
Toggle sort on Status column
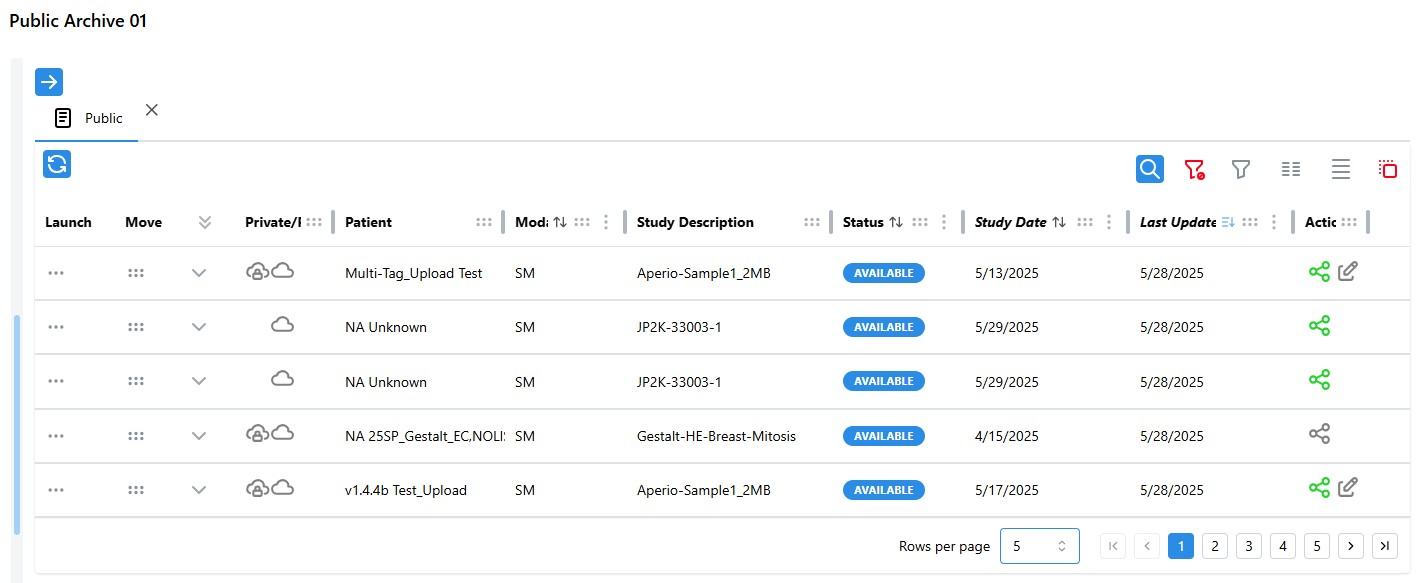pos(896,222)
